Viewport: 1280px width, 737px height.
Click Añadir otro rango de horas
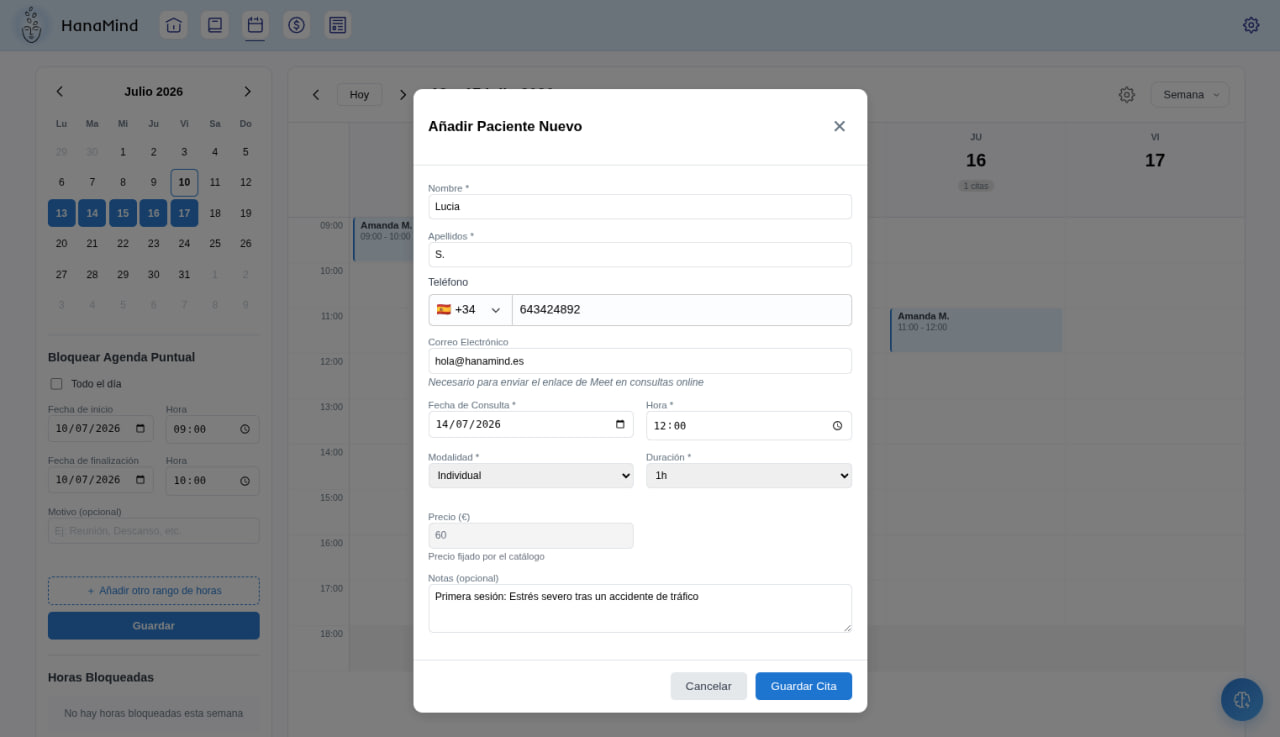tap(154, 591)
